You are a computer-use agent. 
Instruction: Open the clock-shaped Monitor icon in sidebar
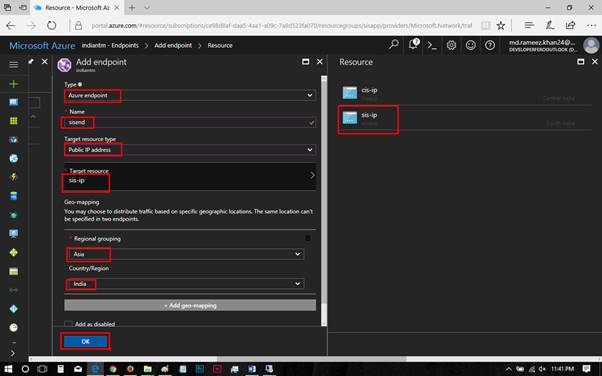[x=13, y=328]
